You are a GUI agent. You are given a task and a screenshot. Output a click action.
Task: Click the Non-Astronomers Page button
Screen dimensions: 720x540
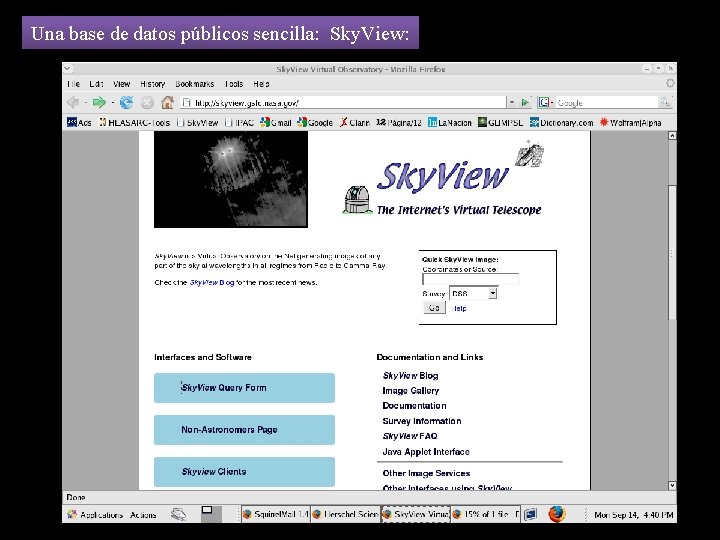[x=244, y=430]
